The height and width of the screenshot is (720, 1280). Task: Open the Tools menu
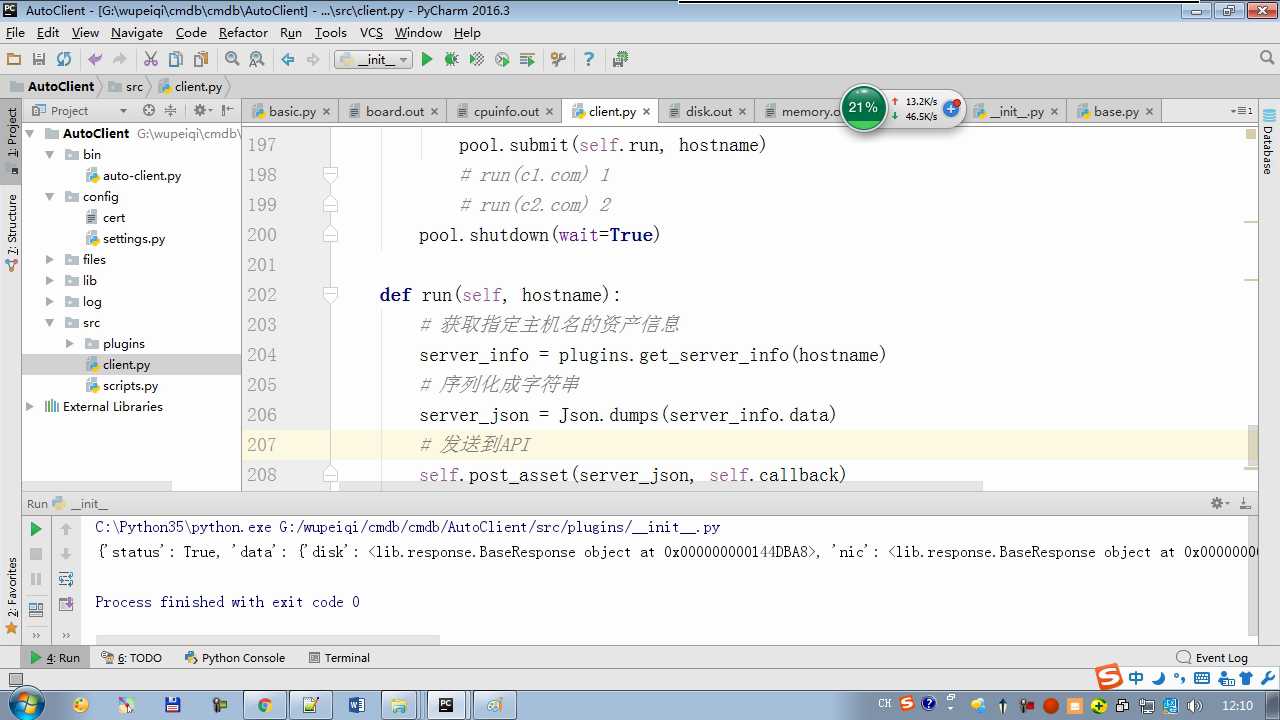pos(330,32)
